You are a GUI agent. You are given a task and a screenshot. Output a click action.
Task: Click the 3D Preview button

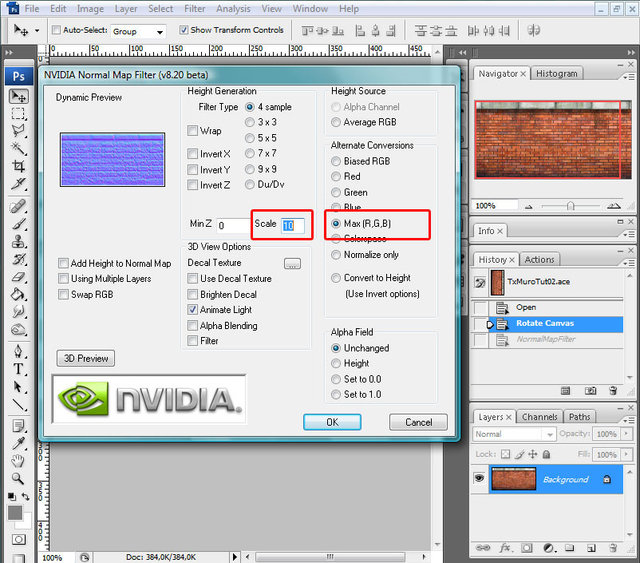tap(85, 358)
